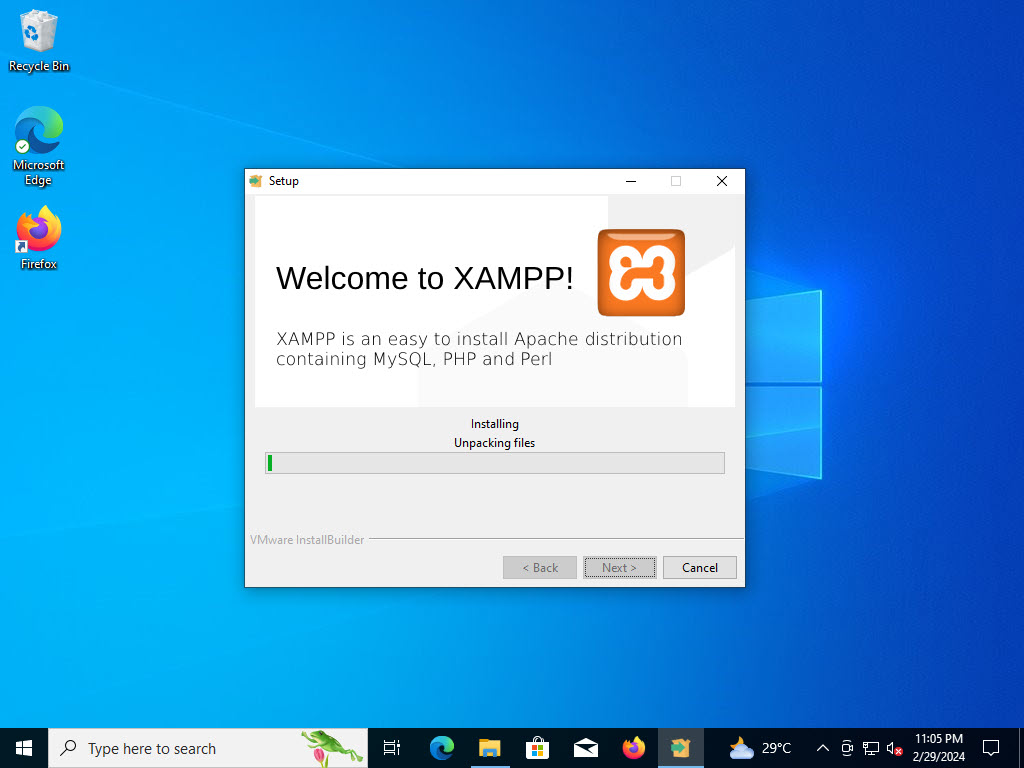1024x768 pixels.
Task: Open the Mail app from the taskbar
Action: tap(585, 747)
